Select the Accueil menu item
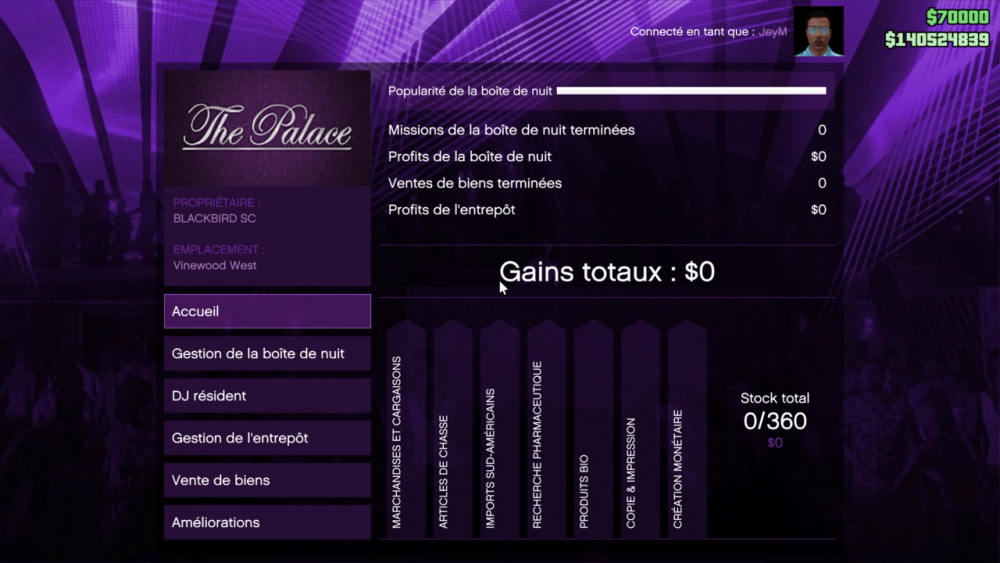The image size is (1000, 563). pos(267,311)
